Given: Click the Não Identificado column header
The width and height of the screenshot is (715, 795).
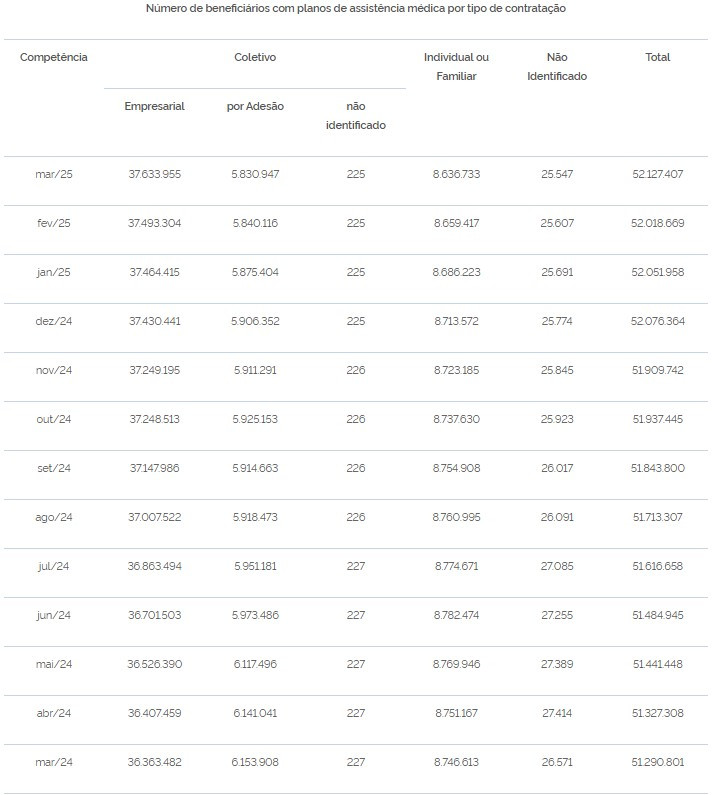Looking at the screenshot, I should (x=557, y=66).
